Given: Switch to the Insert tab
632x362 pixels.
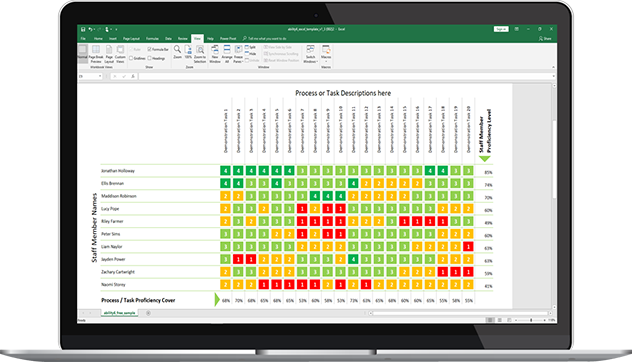Looking at the screenshot, I should tap(113, 39).
